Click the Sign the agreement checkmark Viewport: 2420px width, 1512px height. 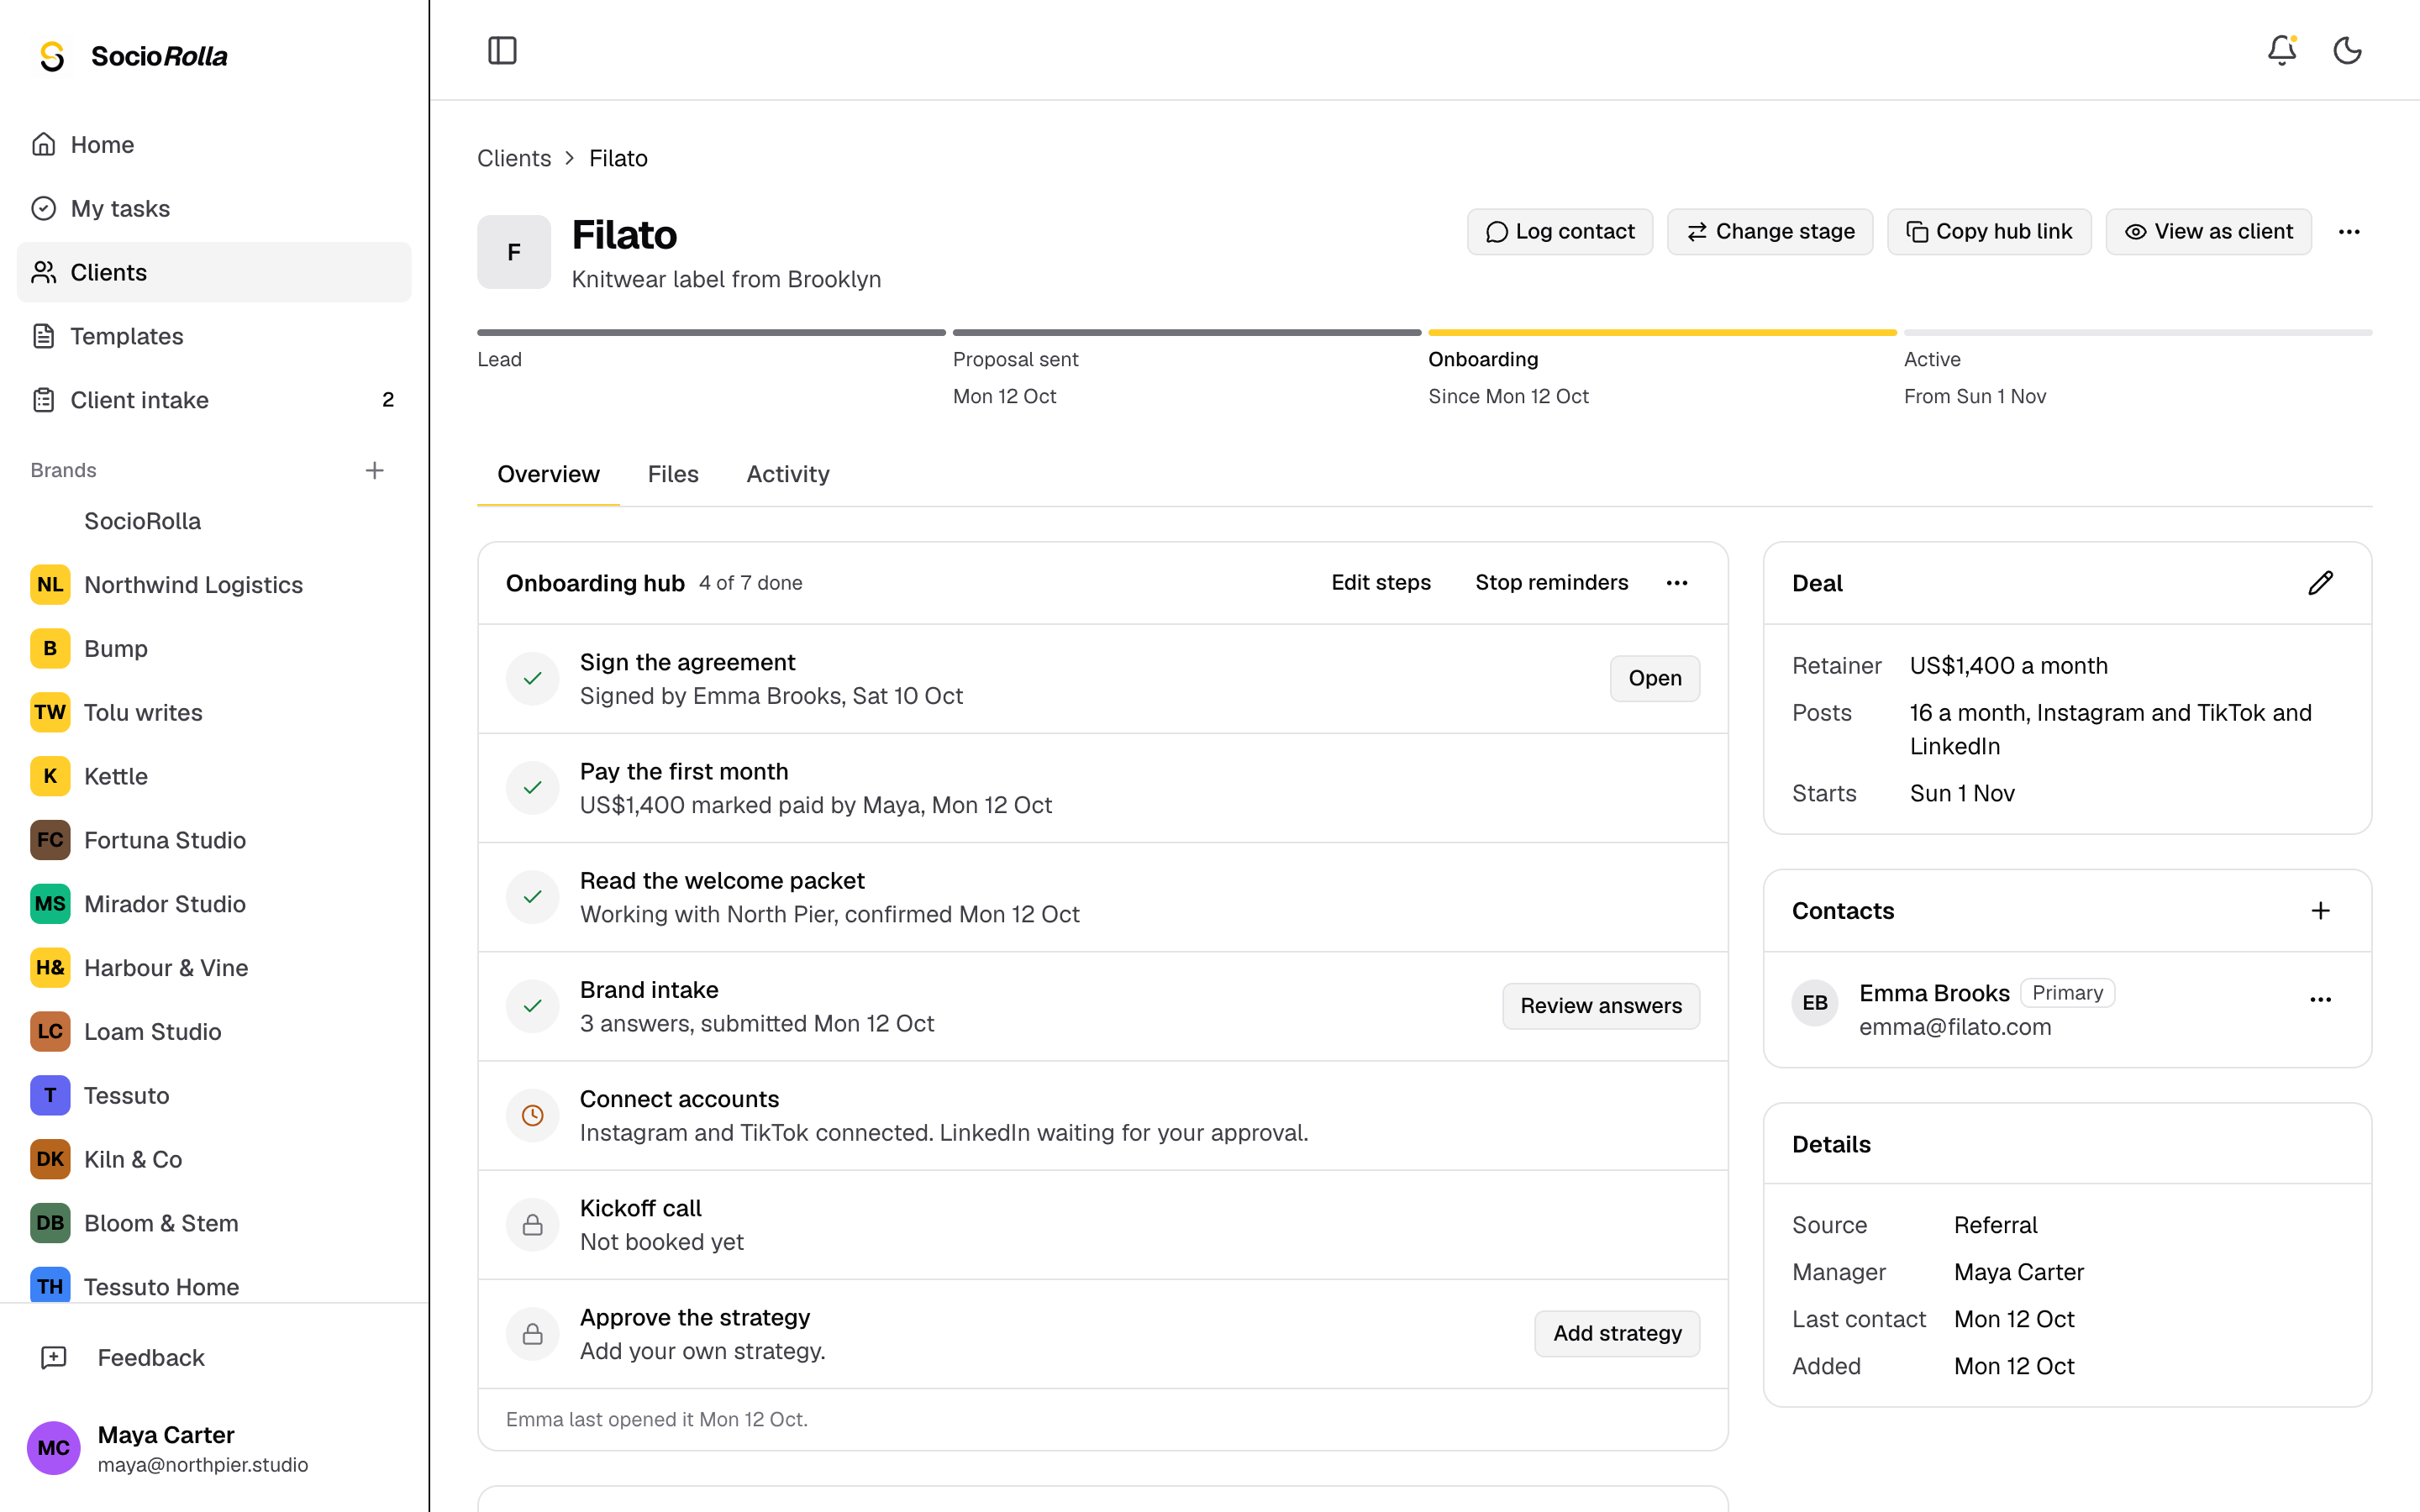533,679
